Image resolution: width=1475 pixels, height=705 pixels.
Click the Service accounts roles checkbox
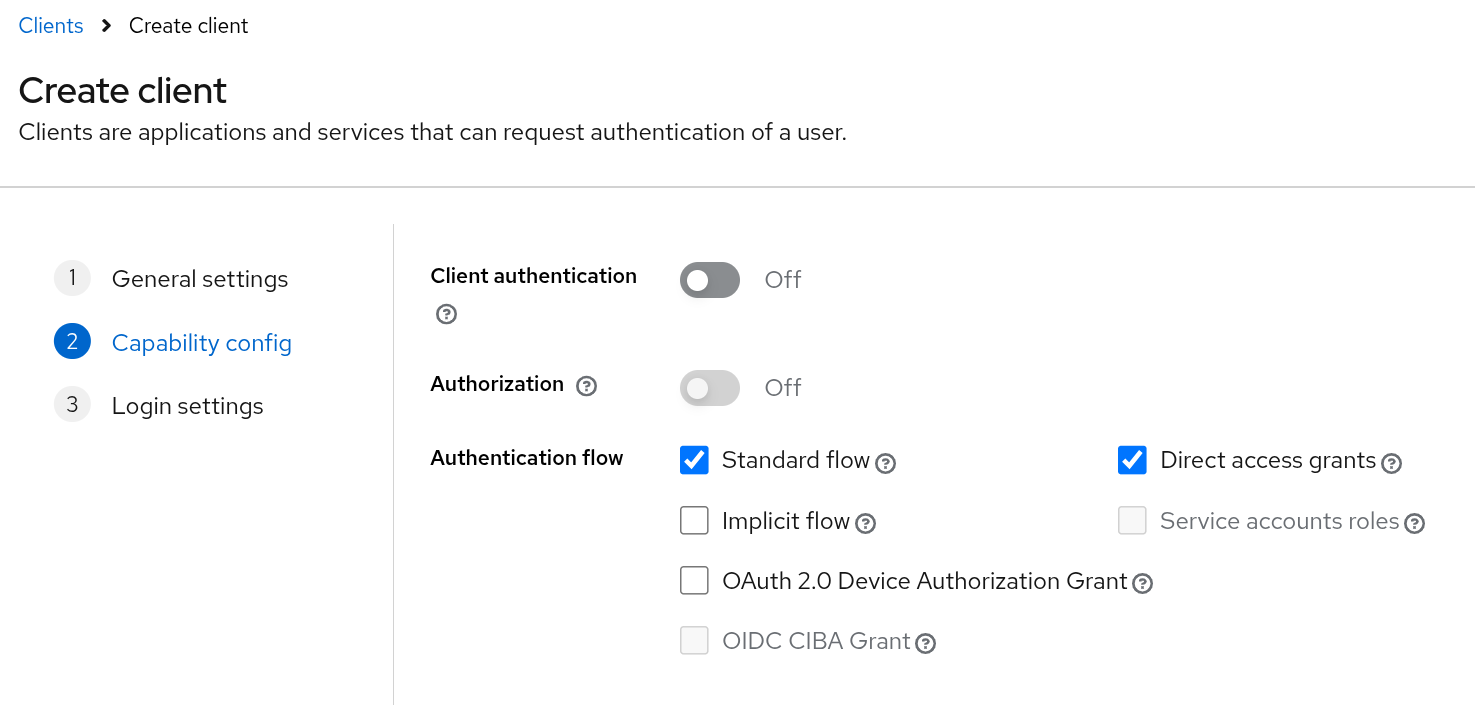pyautogui.click(x=1132, y=521)
